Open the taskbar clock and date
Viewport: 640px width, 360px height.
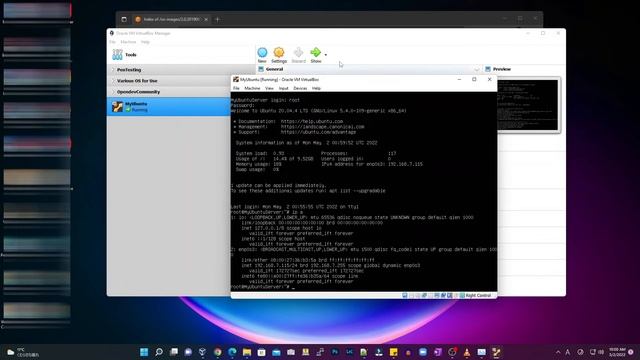617,352
